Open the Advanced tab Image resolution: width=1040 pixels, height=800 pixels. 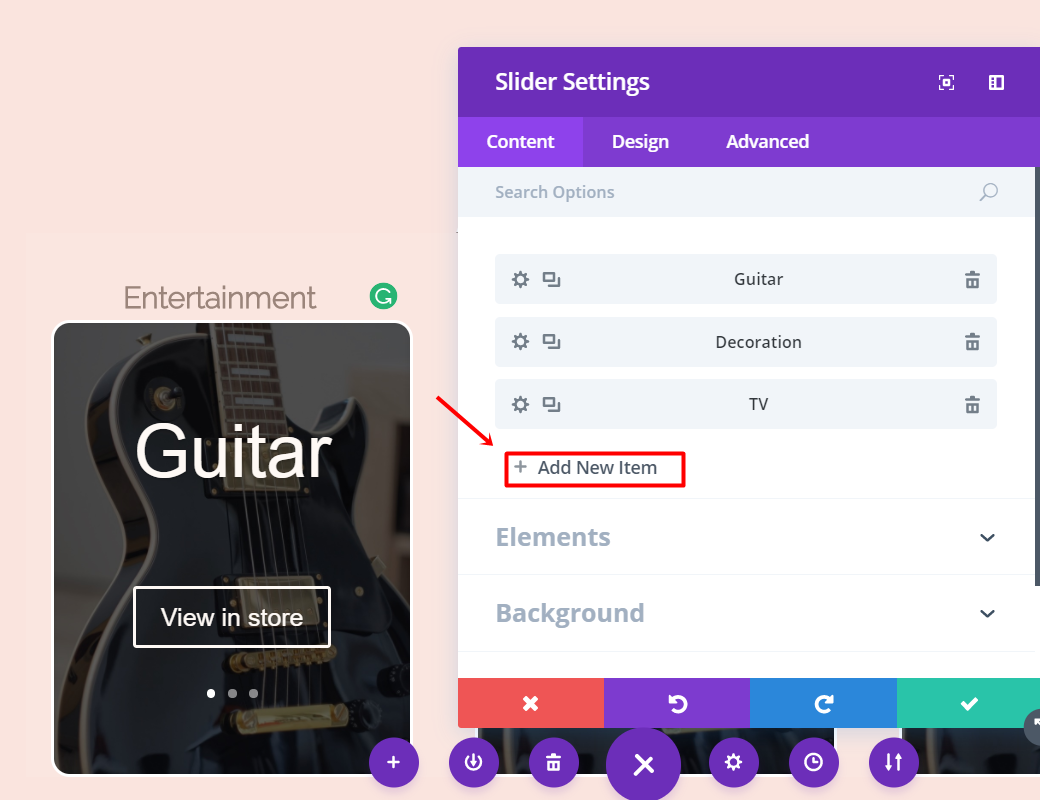(x=767, y=142)
